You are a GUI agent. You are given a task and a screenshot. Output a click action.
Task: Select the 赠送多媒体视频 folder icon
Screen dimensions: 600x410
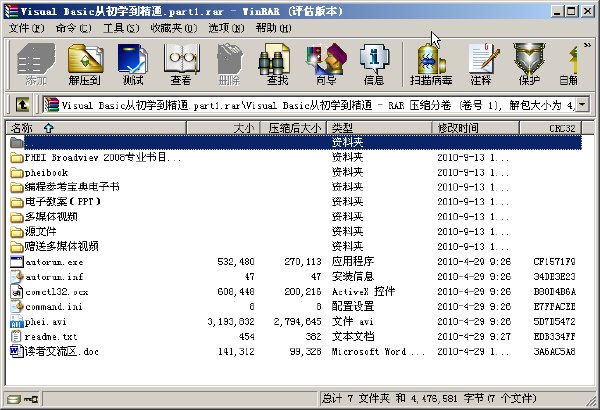pyautogui.click(x=17, y=247)
